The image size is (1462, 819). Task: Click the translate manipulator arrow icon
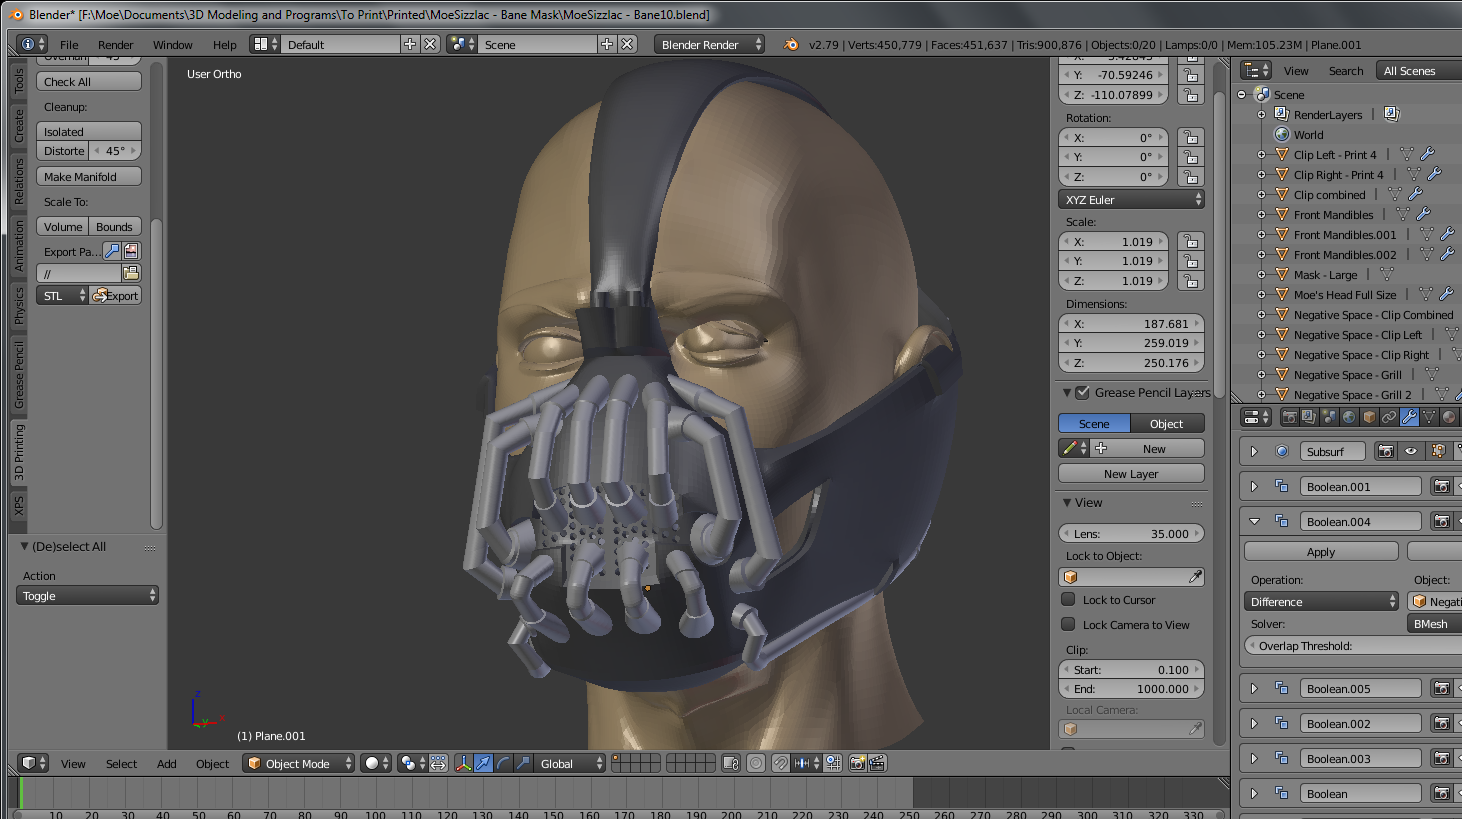pyautogui.click(x=483, y=763)
